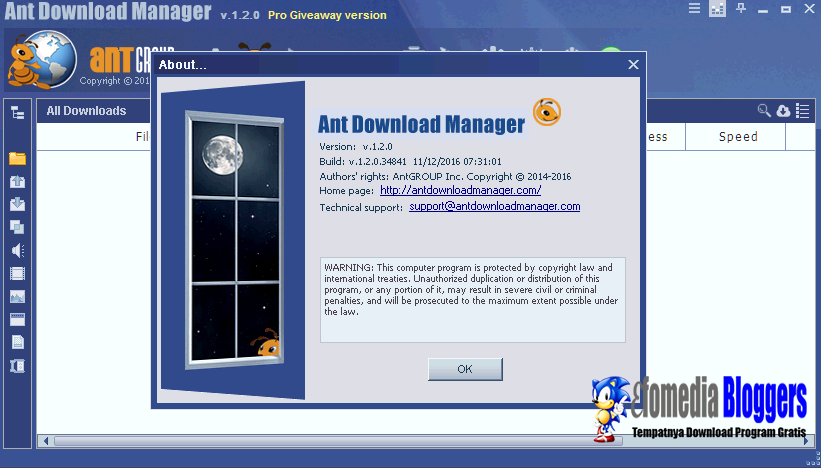This screenshot has height=469, width=821.
Task: Click the Build v.1.2.0.34841 text line
Action: (410, 162)
